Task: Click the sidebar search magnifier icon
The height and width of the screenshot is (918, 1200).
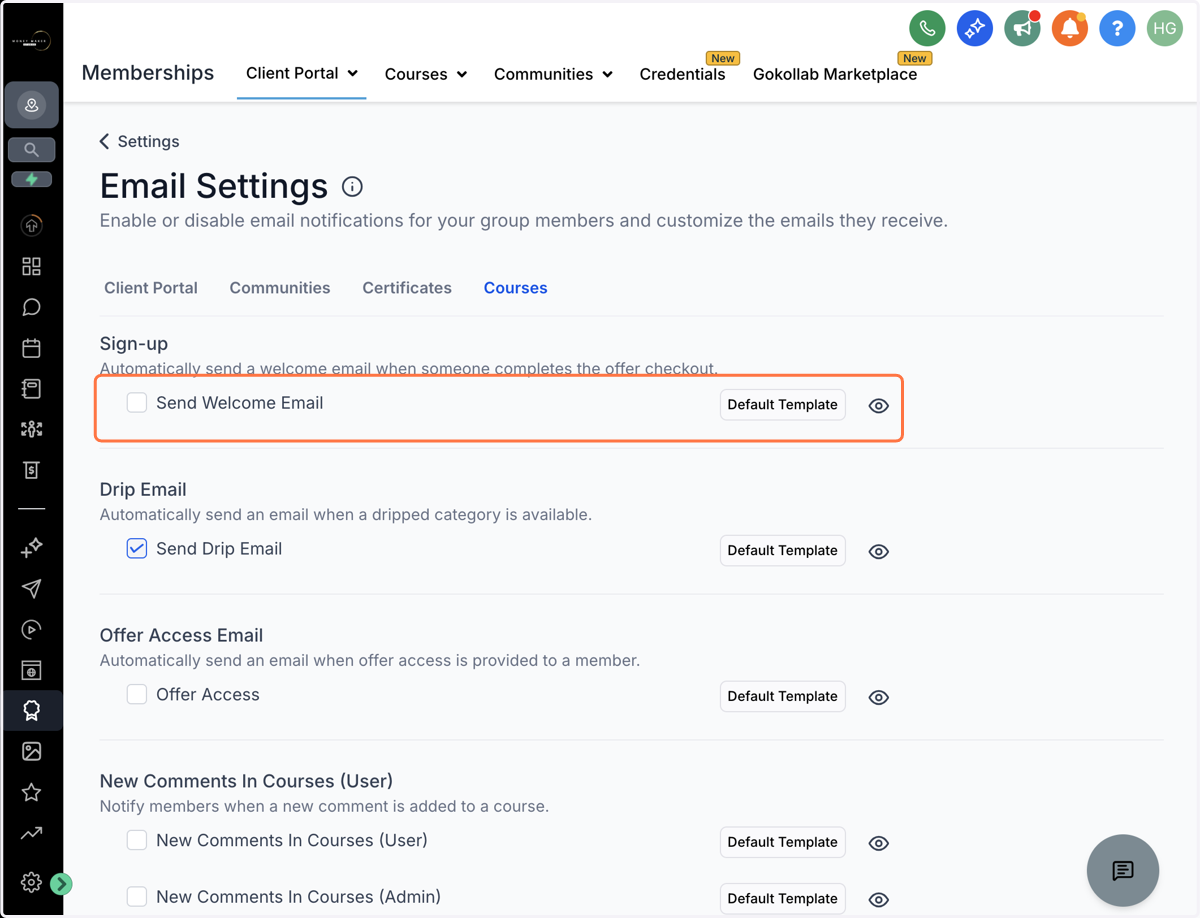Action: pyautogui.click(x=31, y=150)
